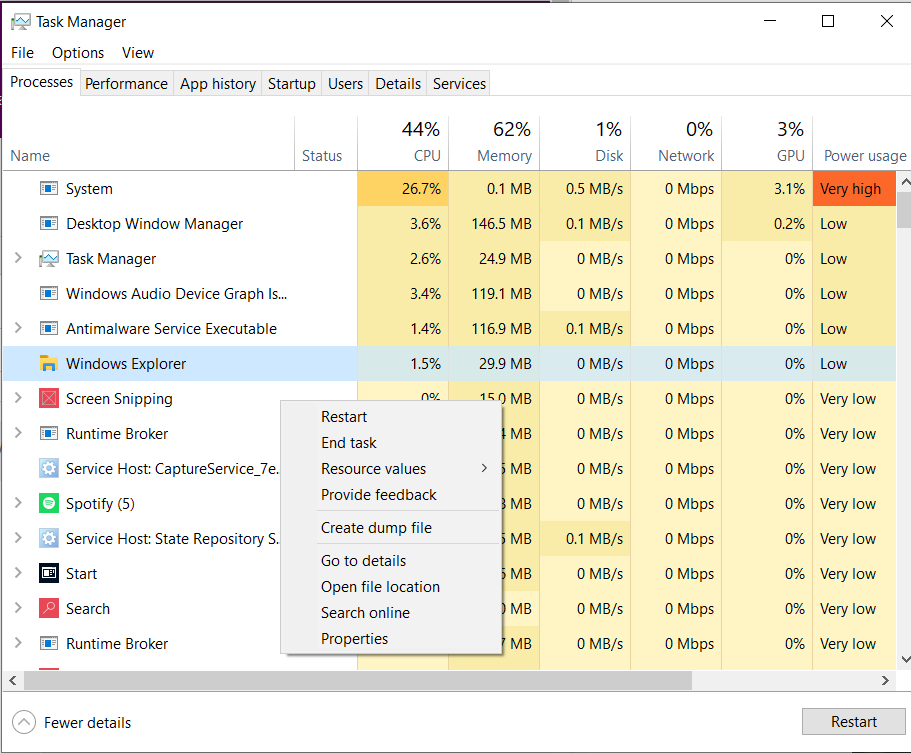Click the Desktop Window Manager icon
This screenshot has width=911, height=753.
point(48,224)
